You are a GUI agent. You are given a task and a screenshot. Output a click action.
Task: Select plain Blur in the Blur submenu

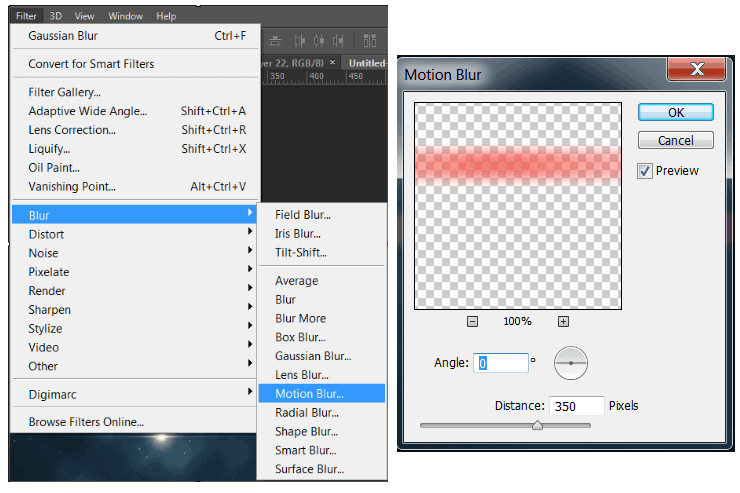[322, 300]
